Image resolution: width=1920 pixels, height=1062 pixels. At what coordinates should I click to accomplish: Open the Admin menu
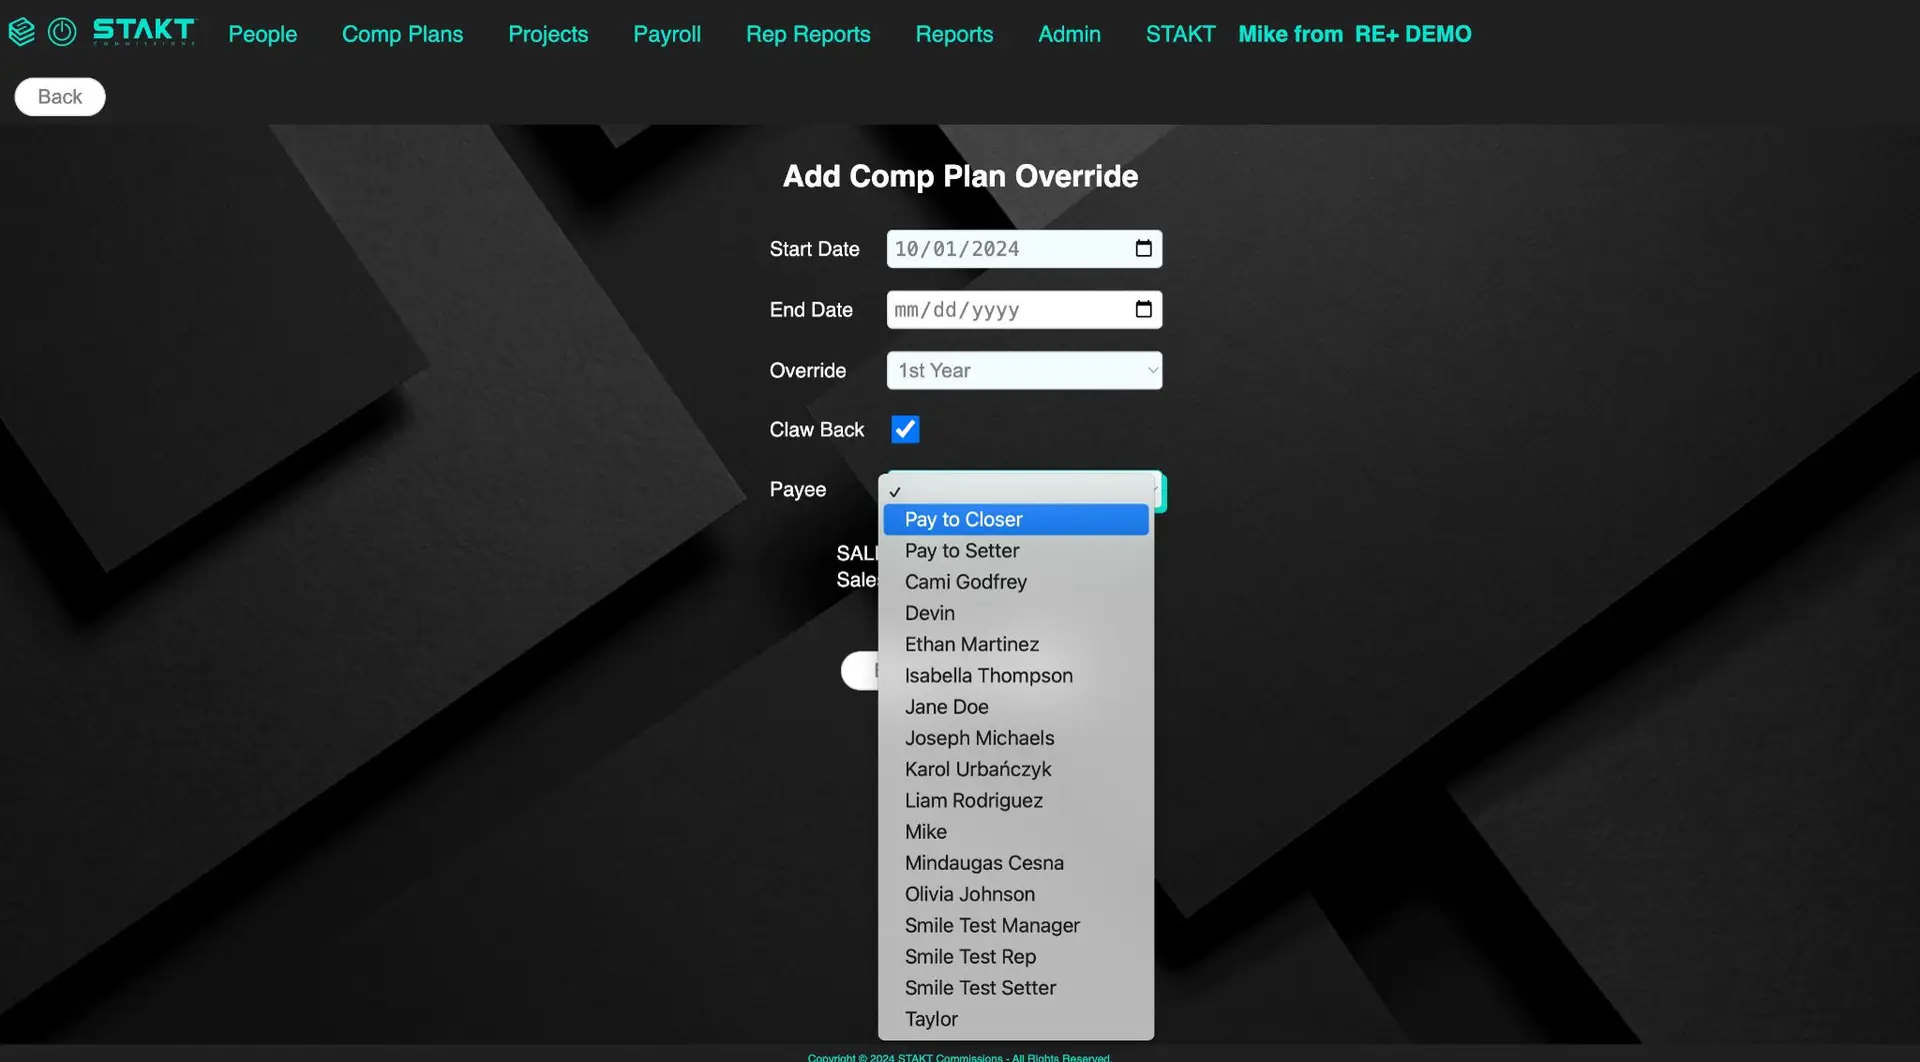[1069, 34]
